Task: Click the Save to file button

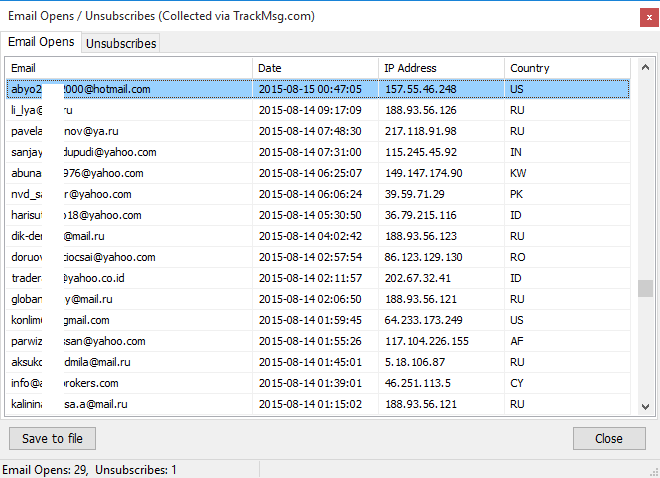Action: click(x=52, y=438)
